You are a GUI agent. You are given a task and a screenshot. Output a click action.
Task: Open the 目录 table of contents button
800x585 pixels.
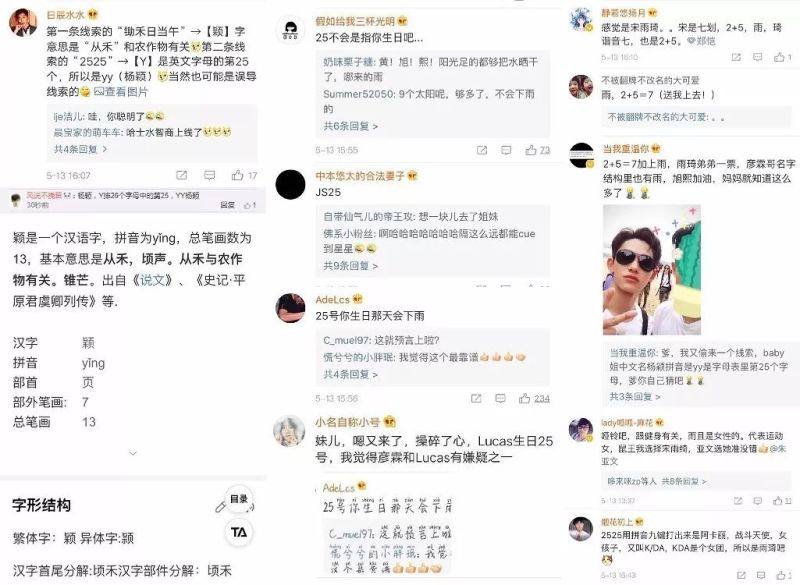239,499
